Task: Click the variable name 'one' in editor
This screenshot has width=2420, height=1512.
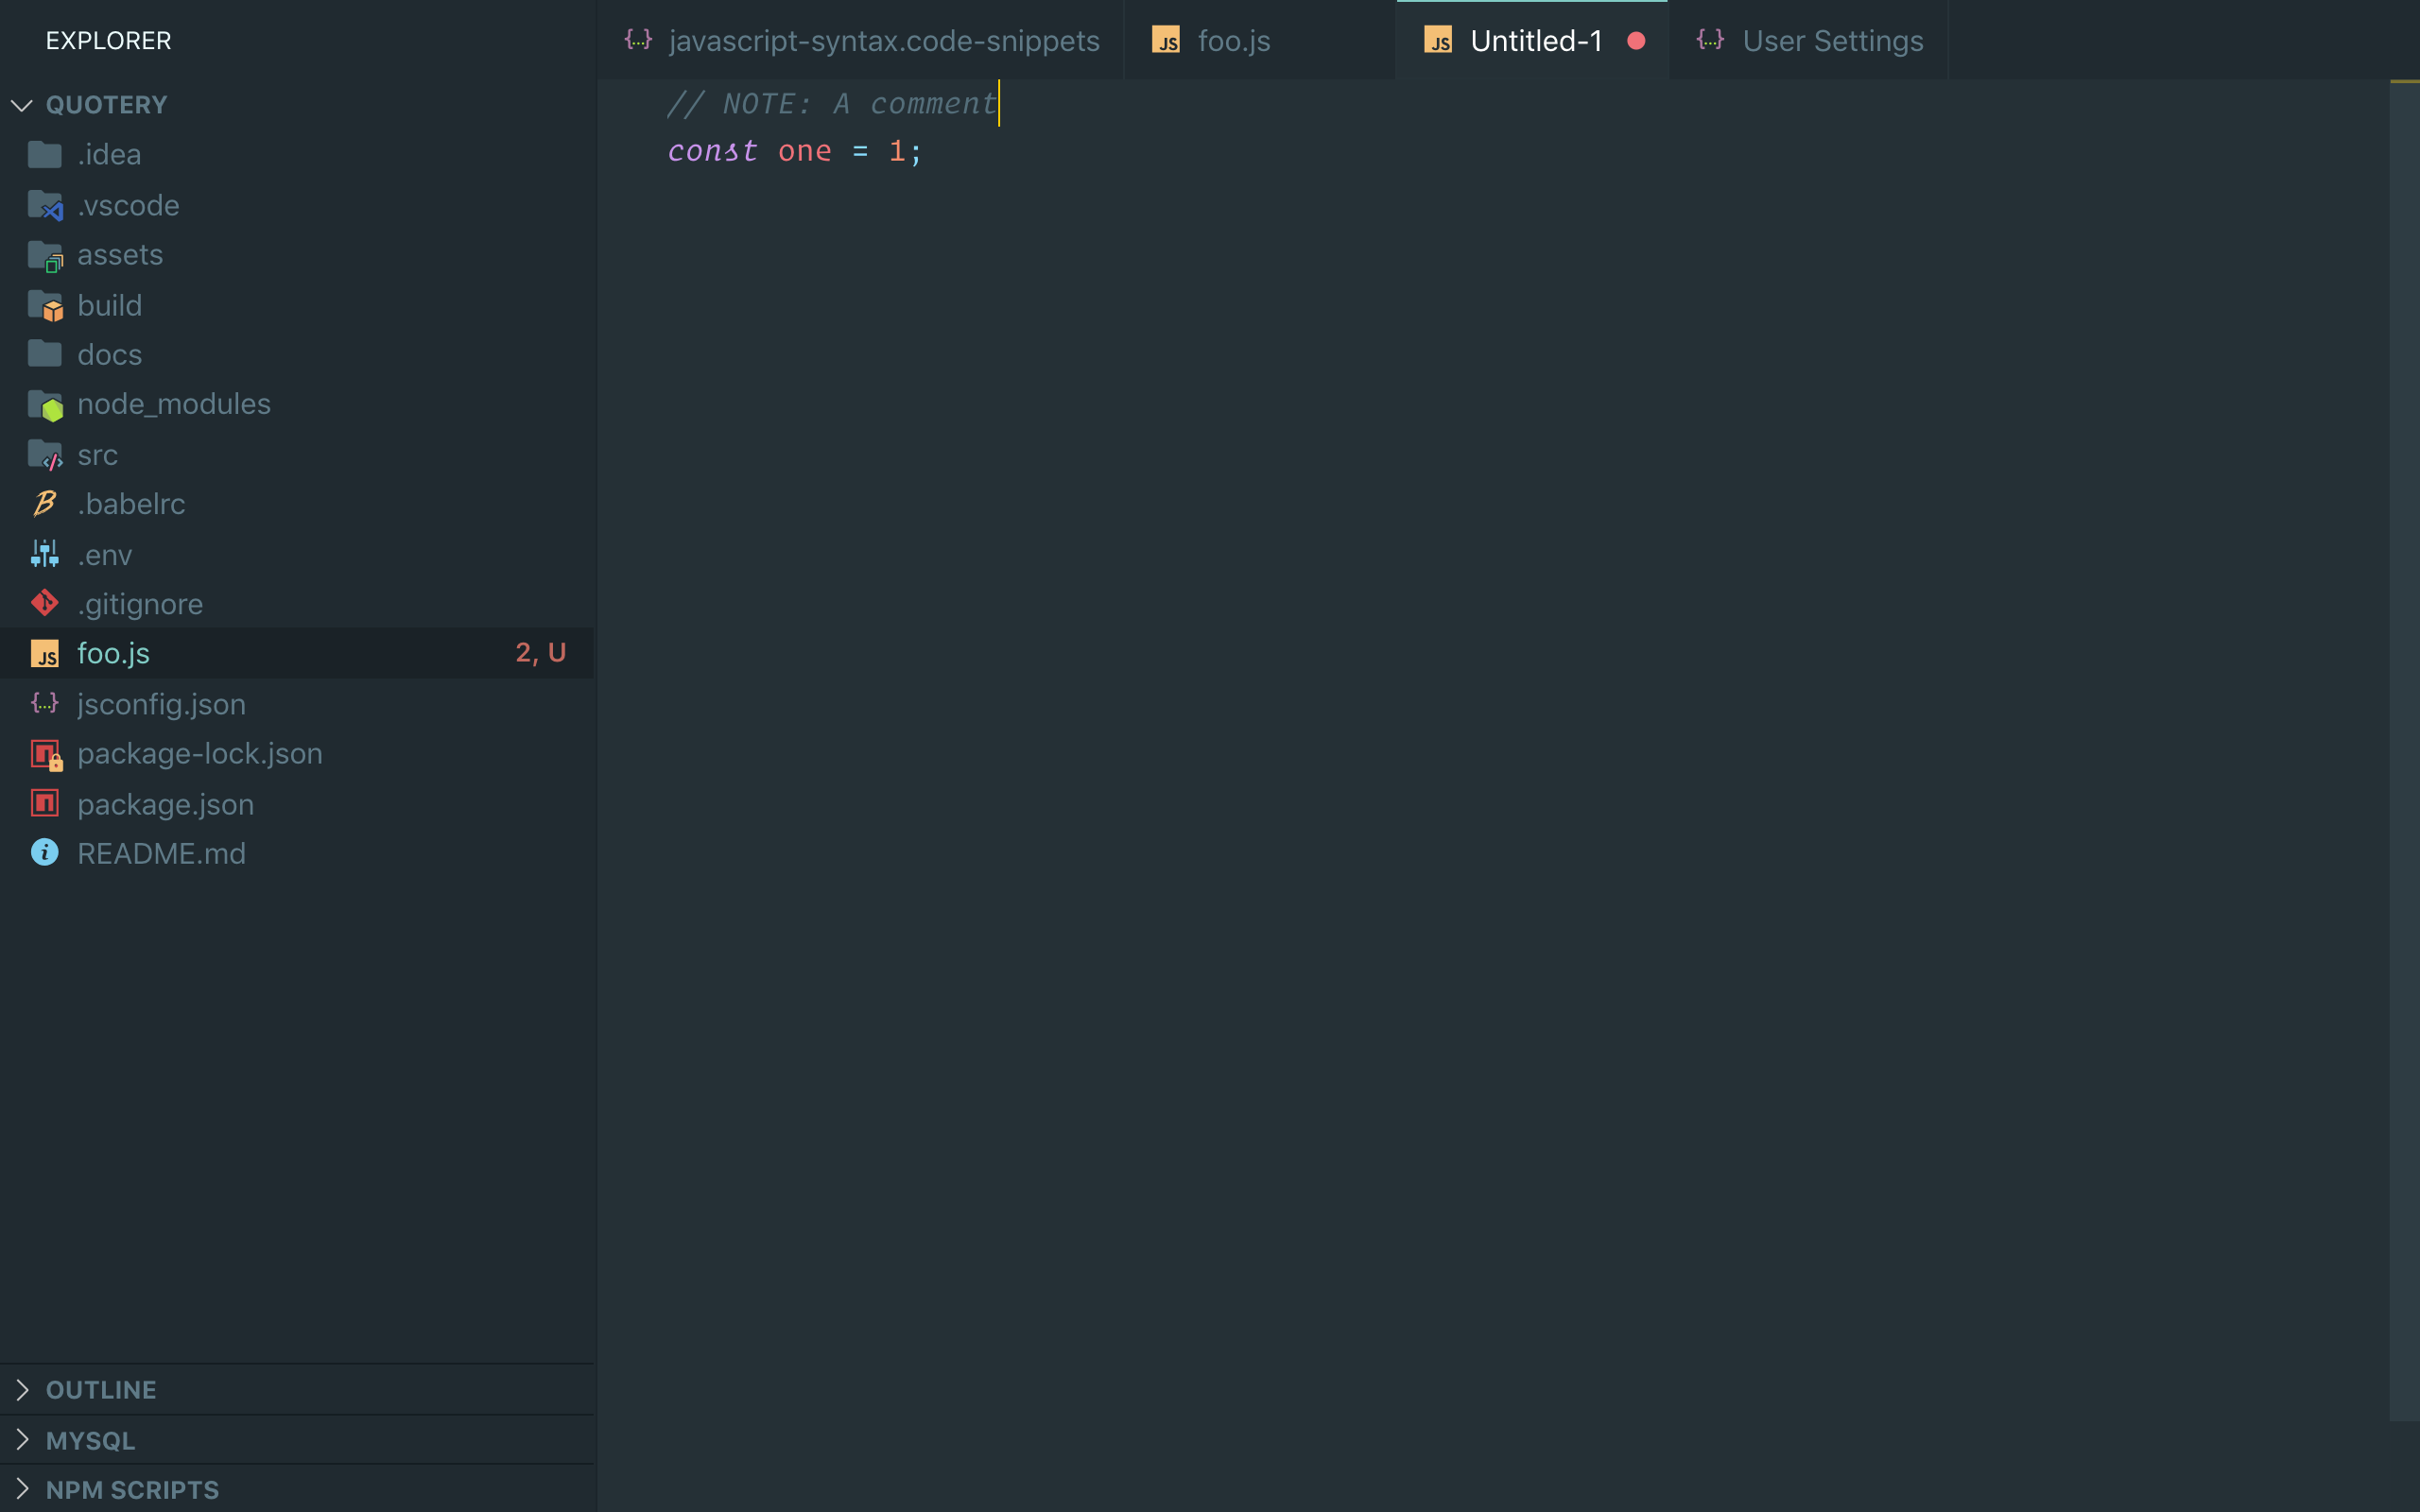Action: [x=805, y=151]
